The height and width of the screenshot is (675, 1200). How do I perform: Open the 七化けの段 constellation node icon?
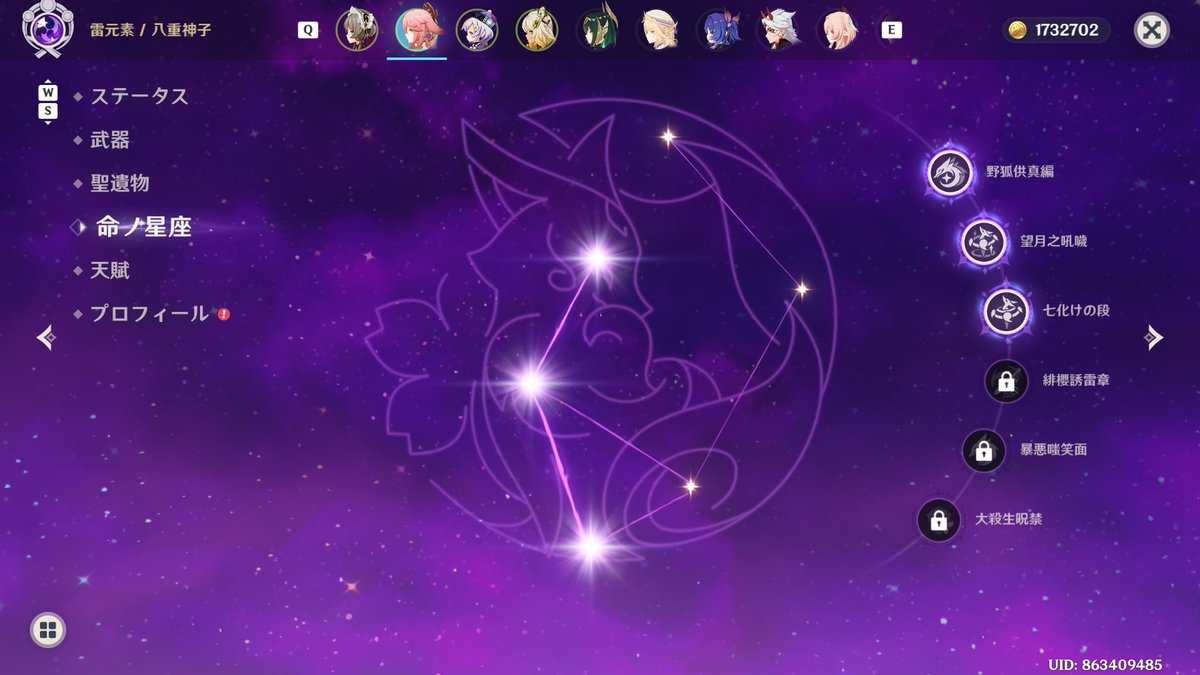(1006, 311)
